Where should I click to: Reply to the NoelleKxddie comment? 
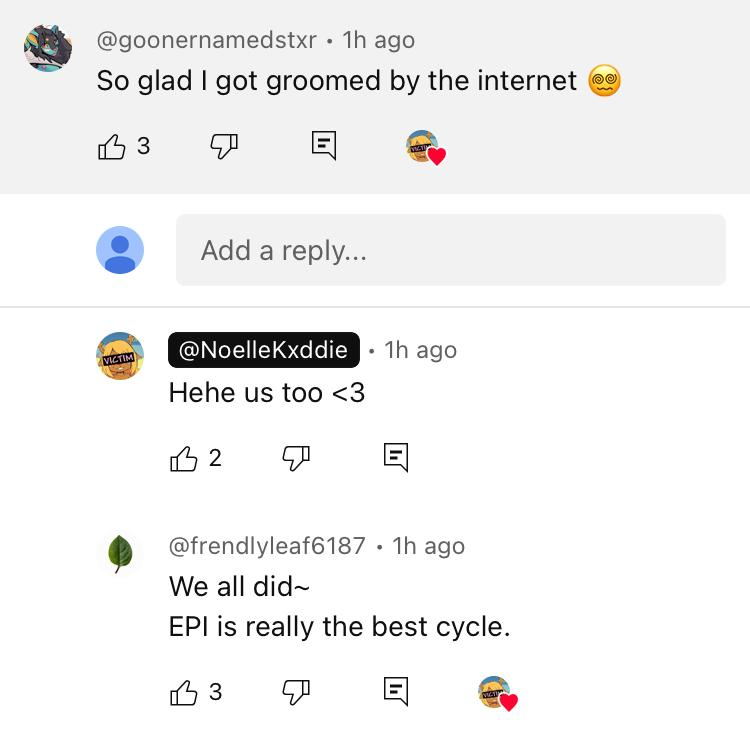[x=396, y=458]
